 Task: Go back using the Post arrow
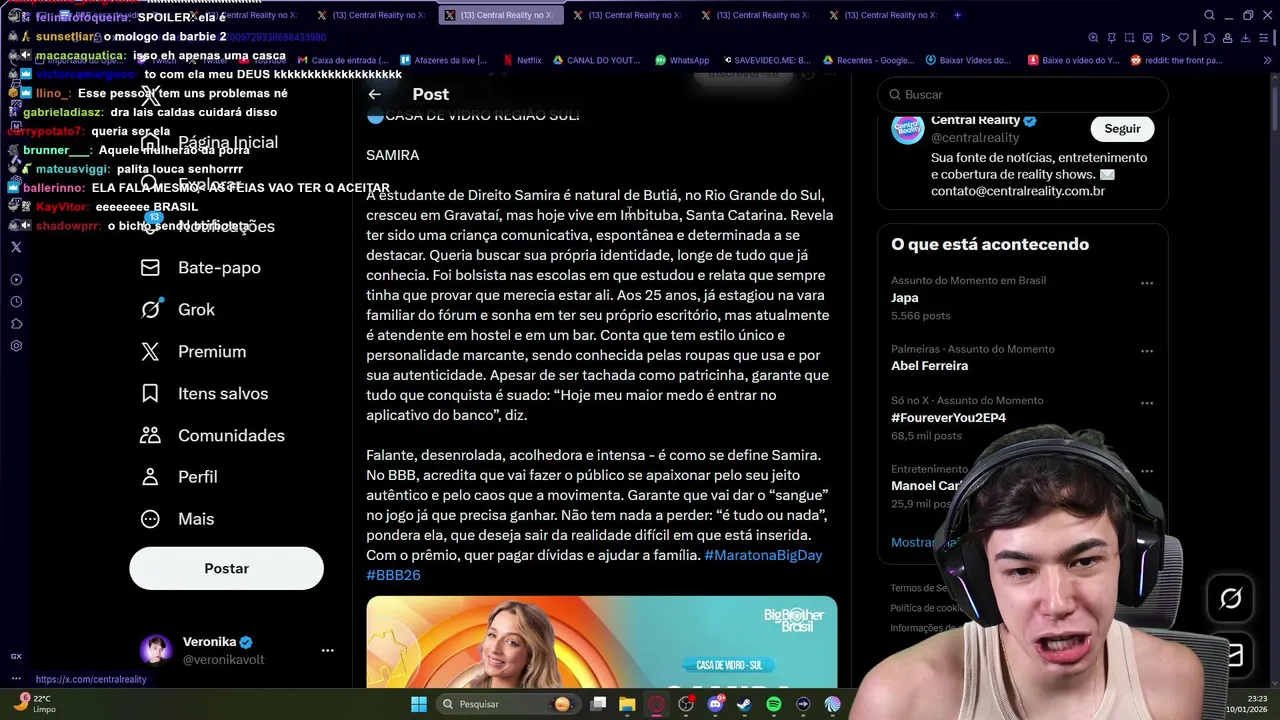tap(374, 94)
